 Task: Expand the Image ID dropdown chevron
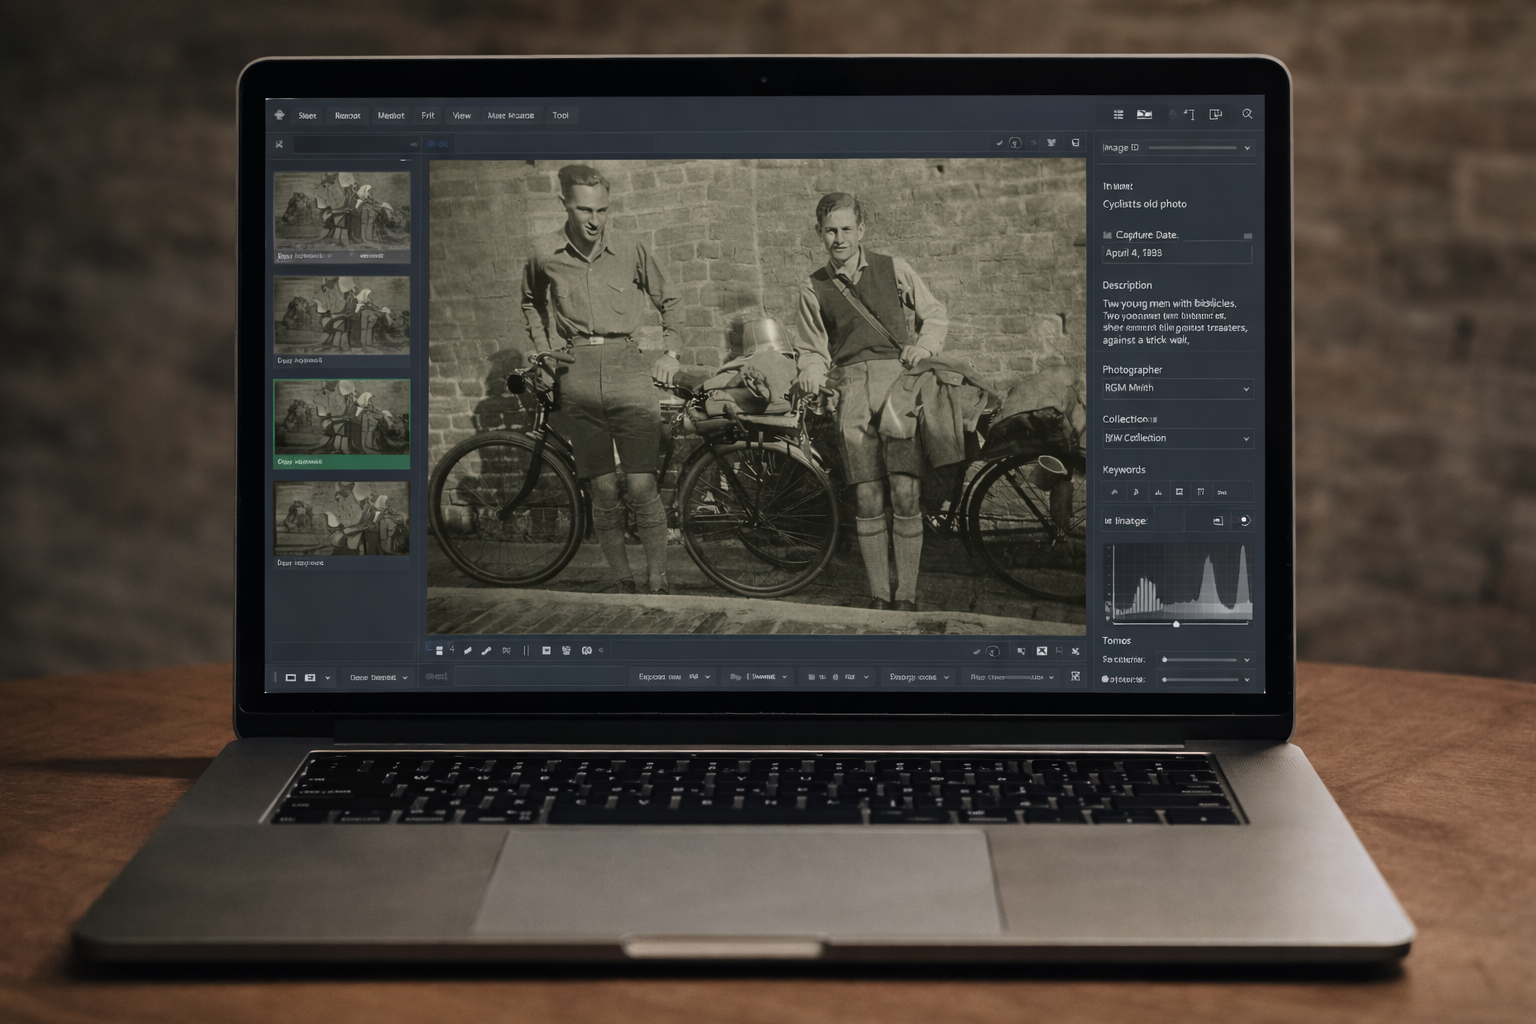[x=1246, y=148]
